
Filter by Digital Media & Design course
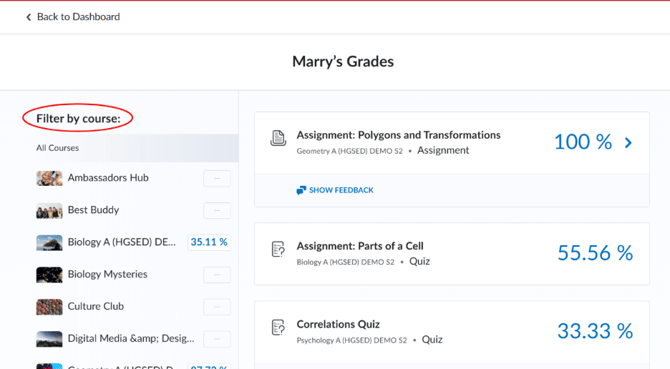tap(131, 338)
